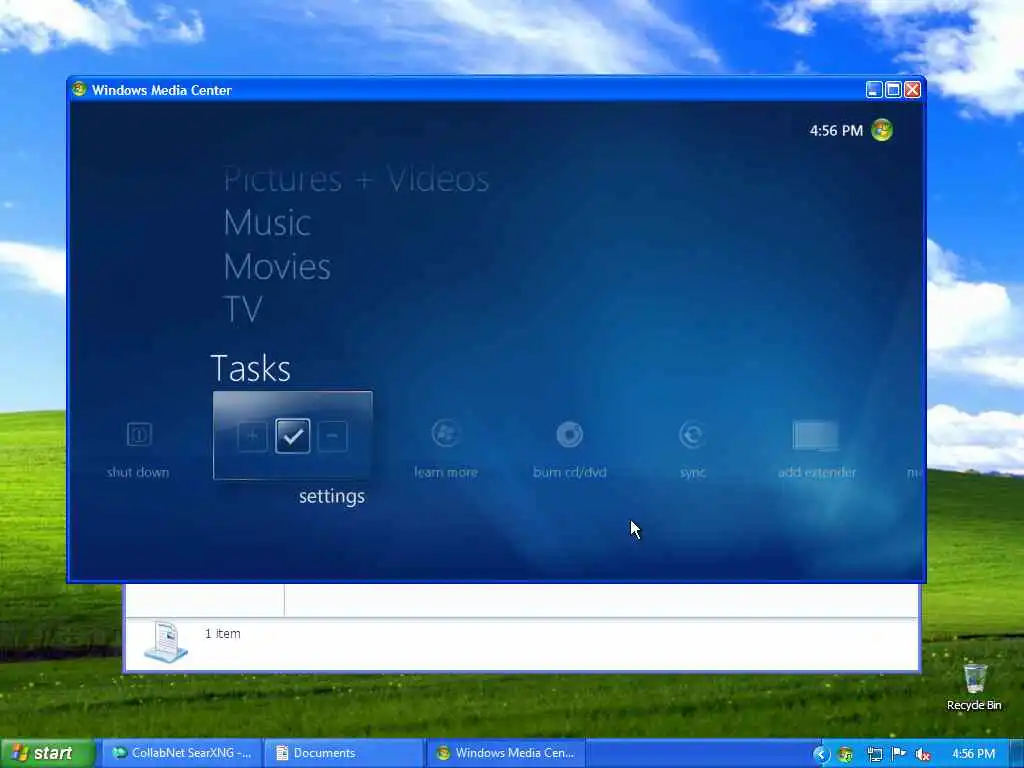Select the Music menu category
Viewport: 1024px width, 768px height.
(x=267, y=223)
